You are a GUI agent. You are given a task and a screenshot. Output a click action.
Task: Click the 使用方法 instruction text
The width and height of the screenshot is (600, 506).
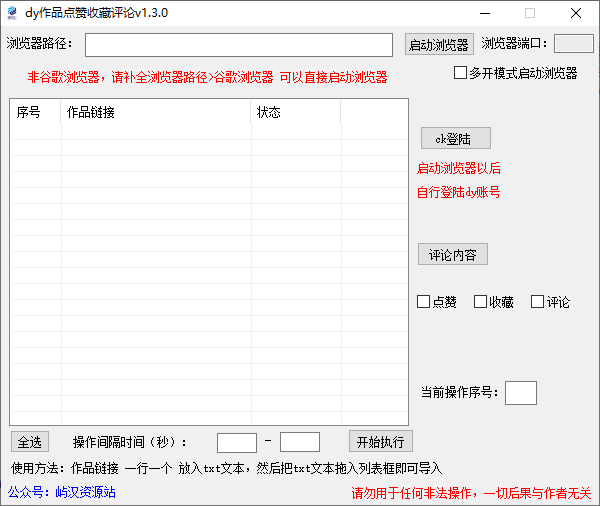click(227, 468)
